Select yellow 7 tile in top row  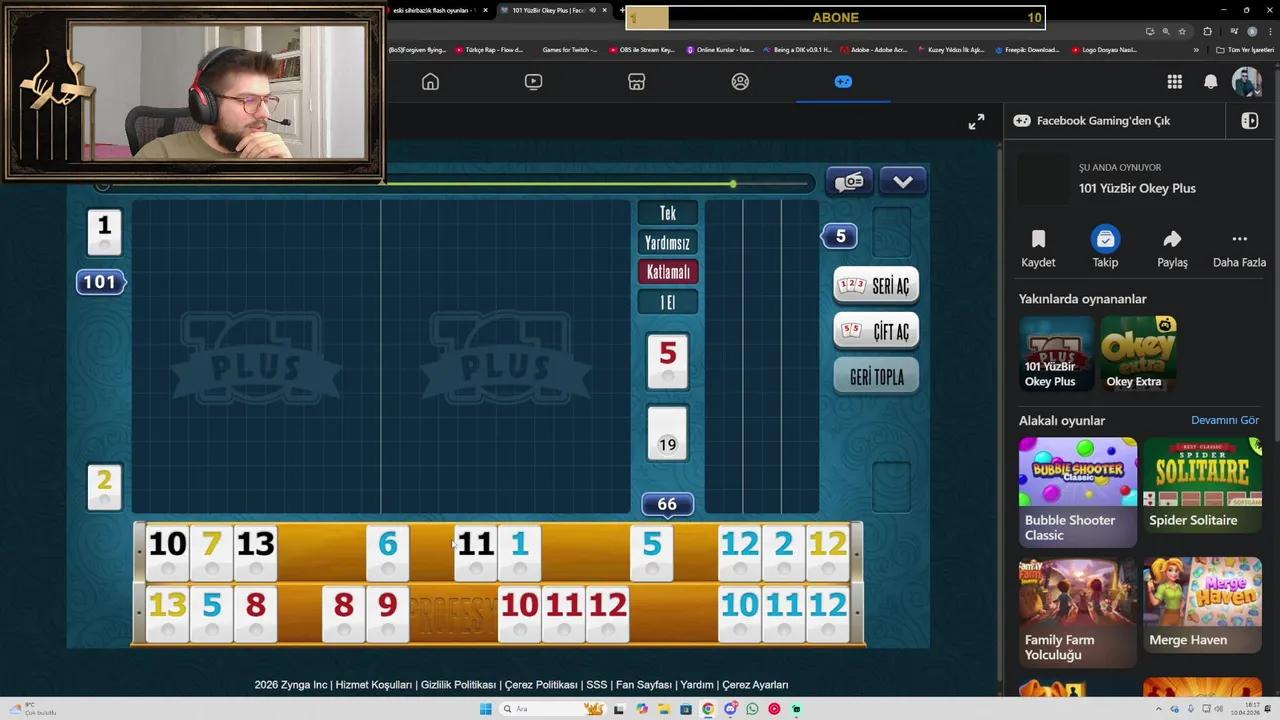coord(211,554)
